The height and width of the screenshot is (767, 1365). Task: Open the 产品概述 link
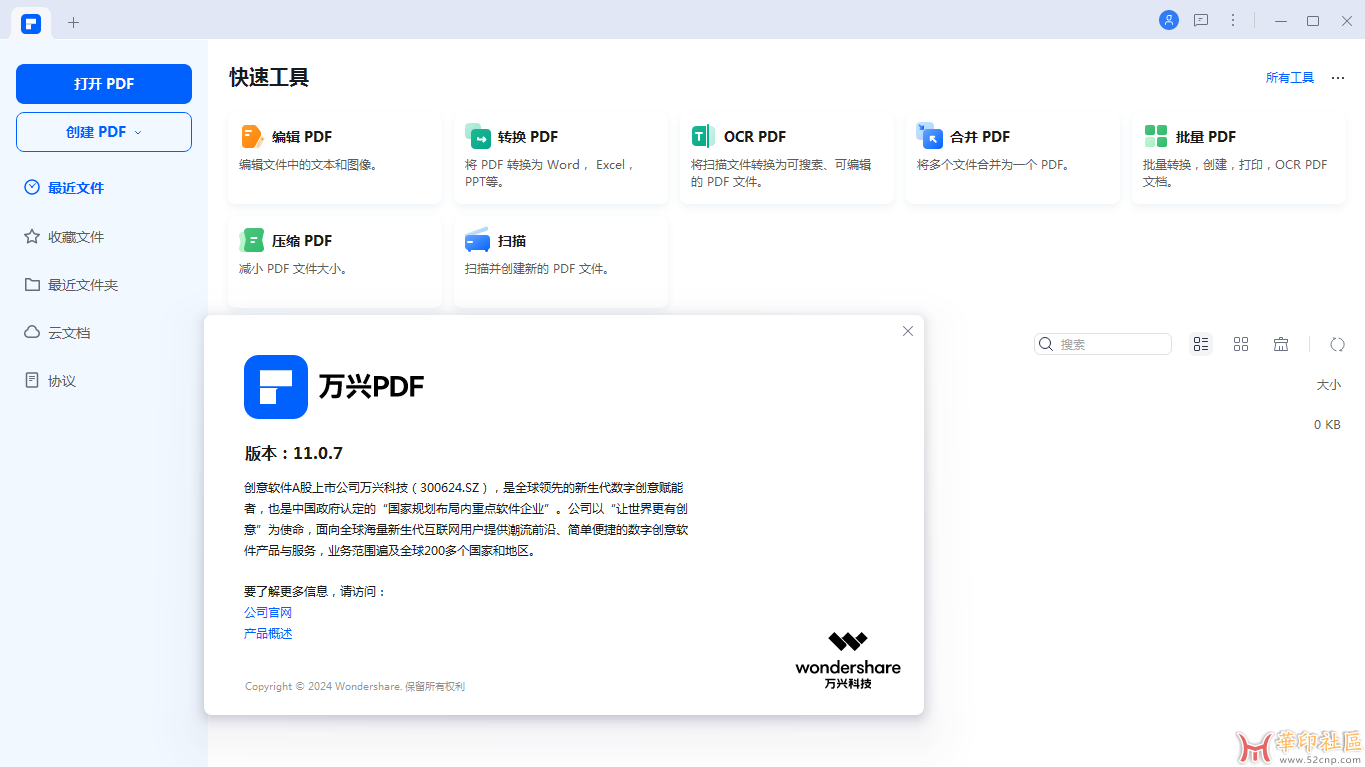pos(268,634)
